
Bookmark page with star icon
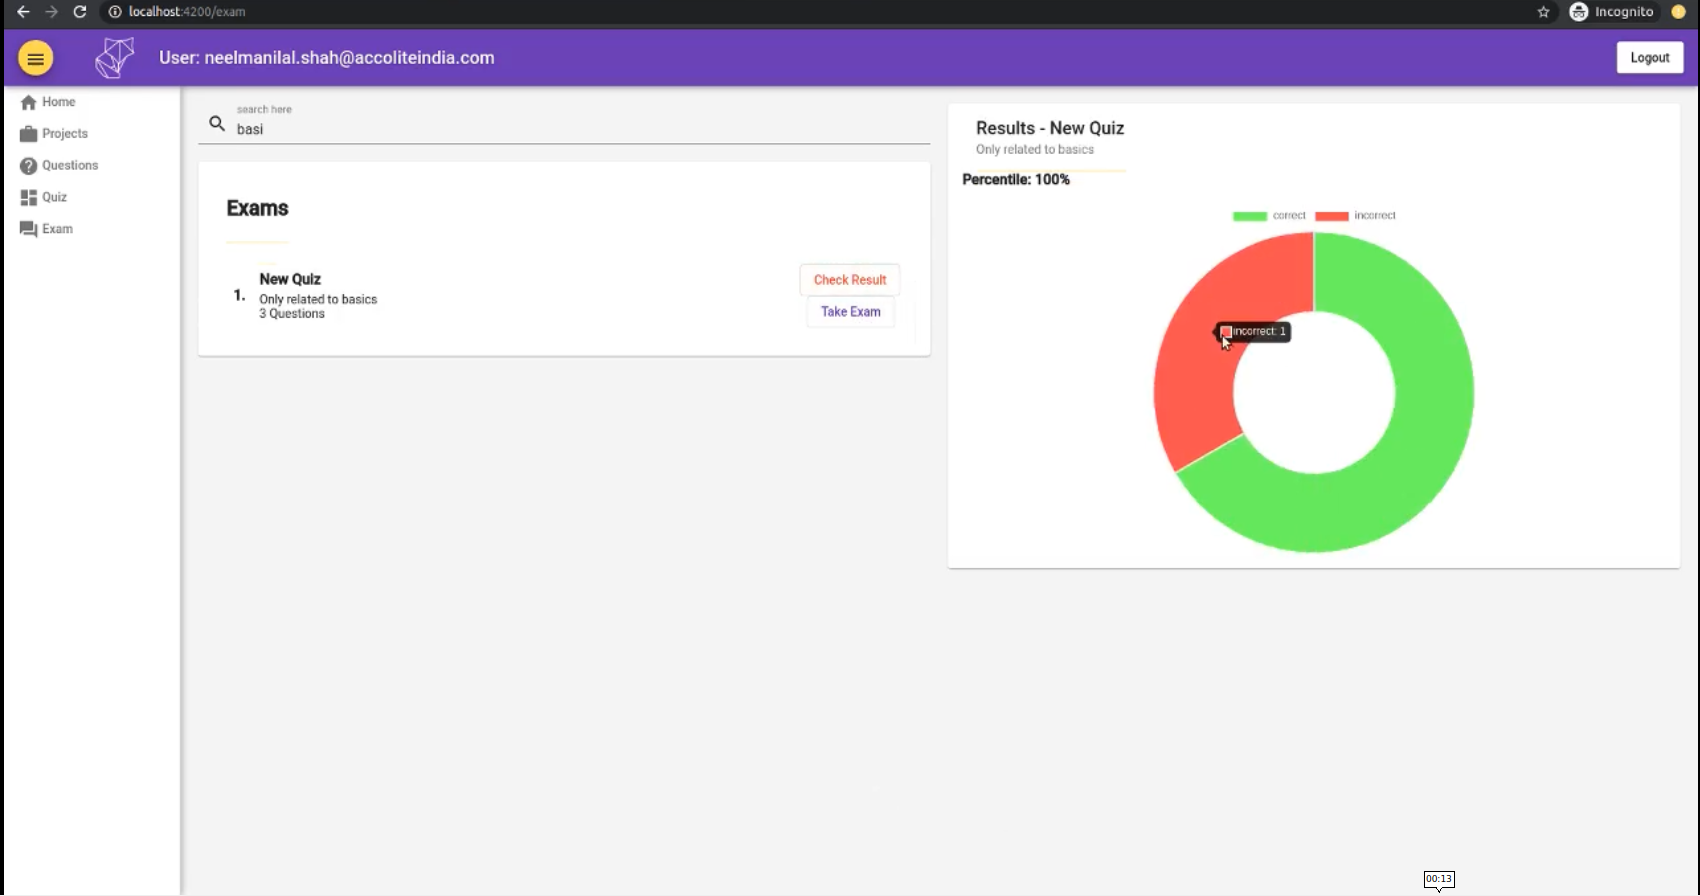(1543, 12)
